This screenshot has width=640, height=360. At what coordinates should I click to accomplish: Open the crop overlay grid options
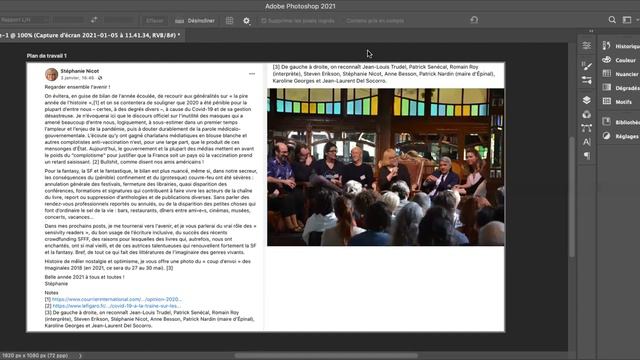pyautogui.click(x=229, y=20)
